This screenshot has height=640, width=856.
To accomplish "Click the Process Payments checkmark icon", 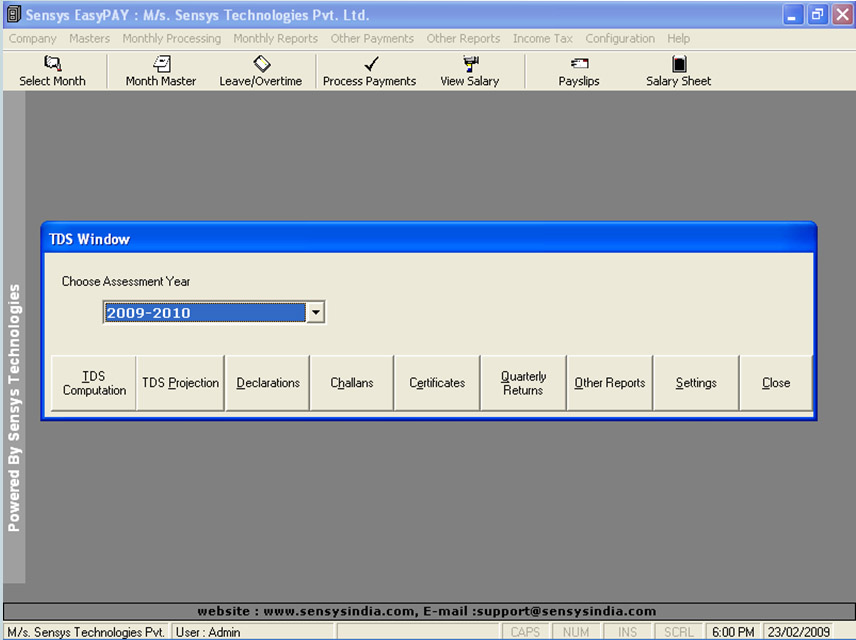I will [371, 64].
